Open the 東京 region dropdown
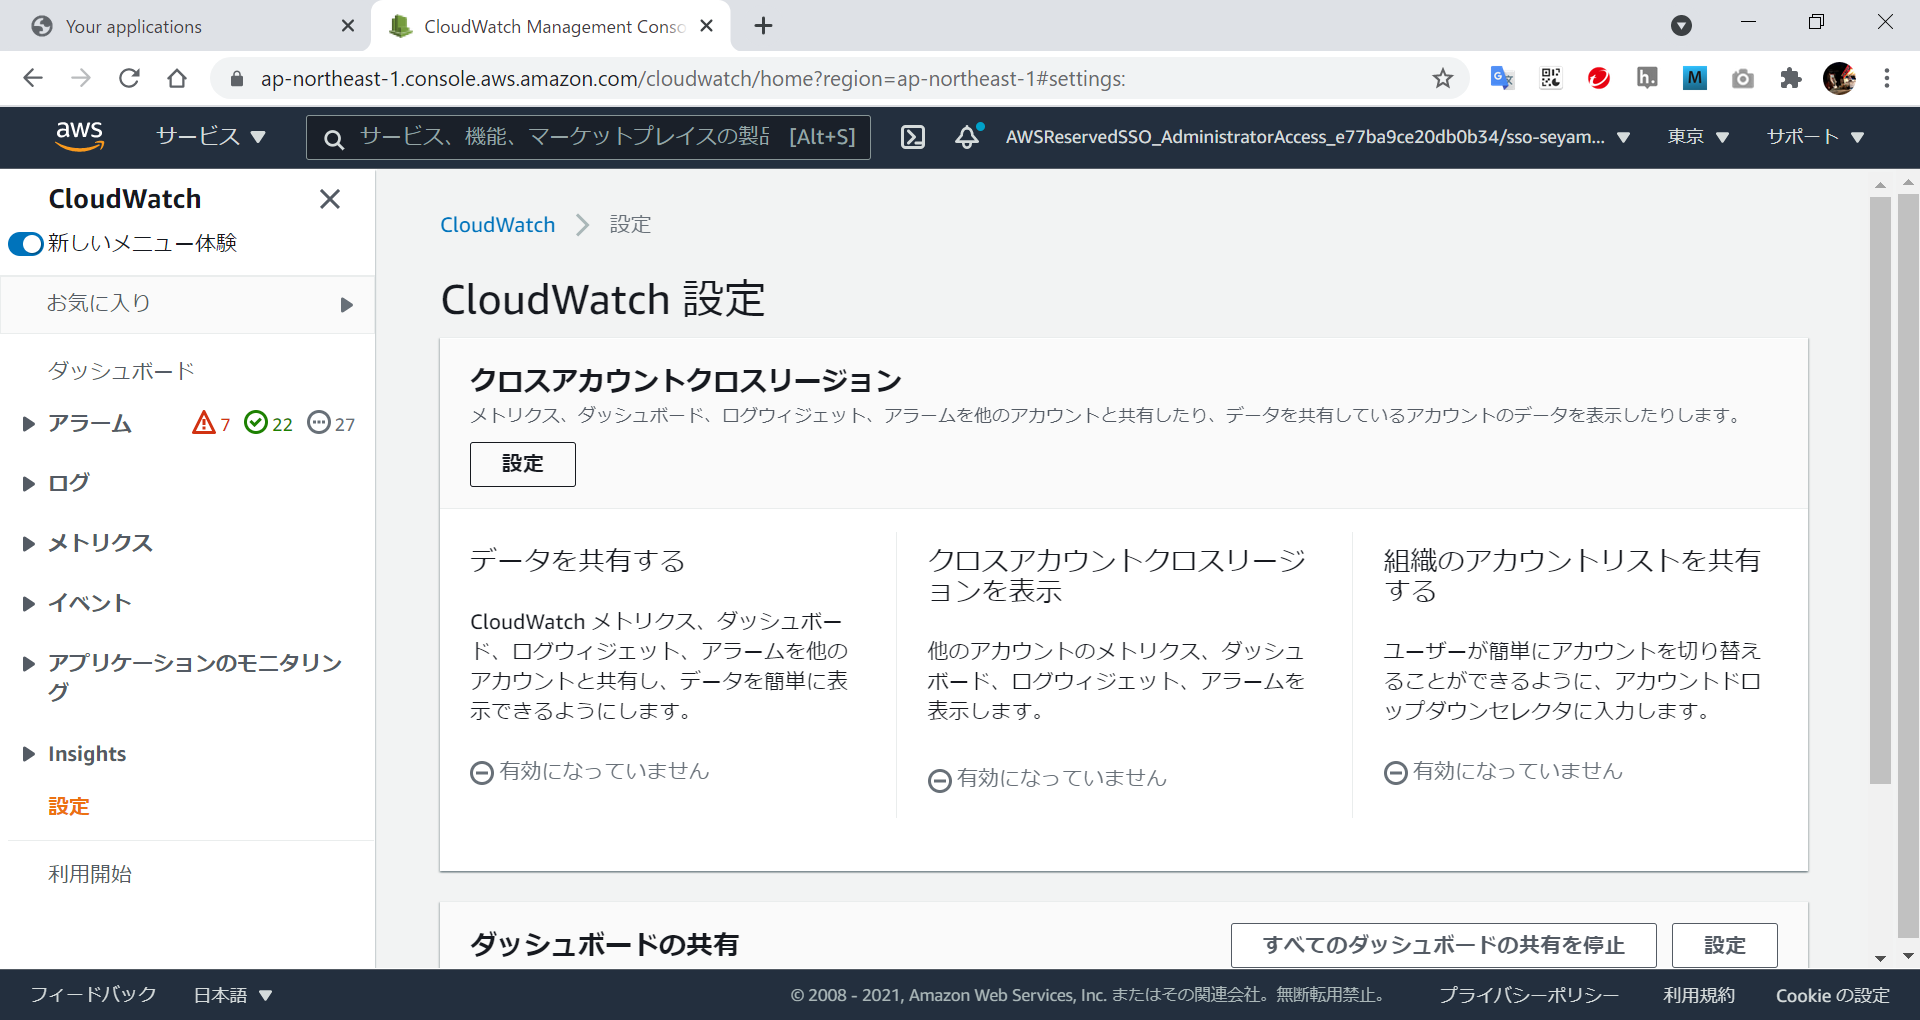This screenshot has width=1920, height=1020. [1697, 137]
